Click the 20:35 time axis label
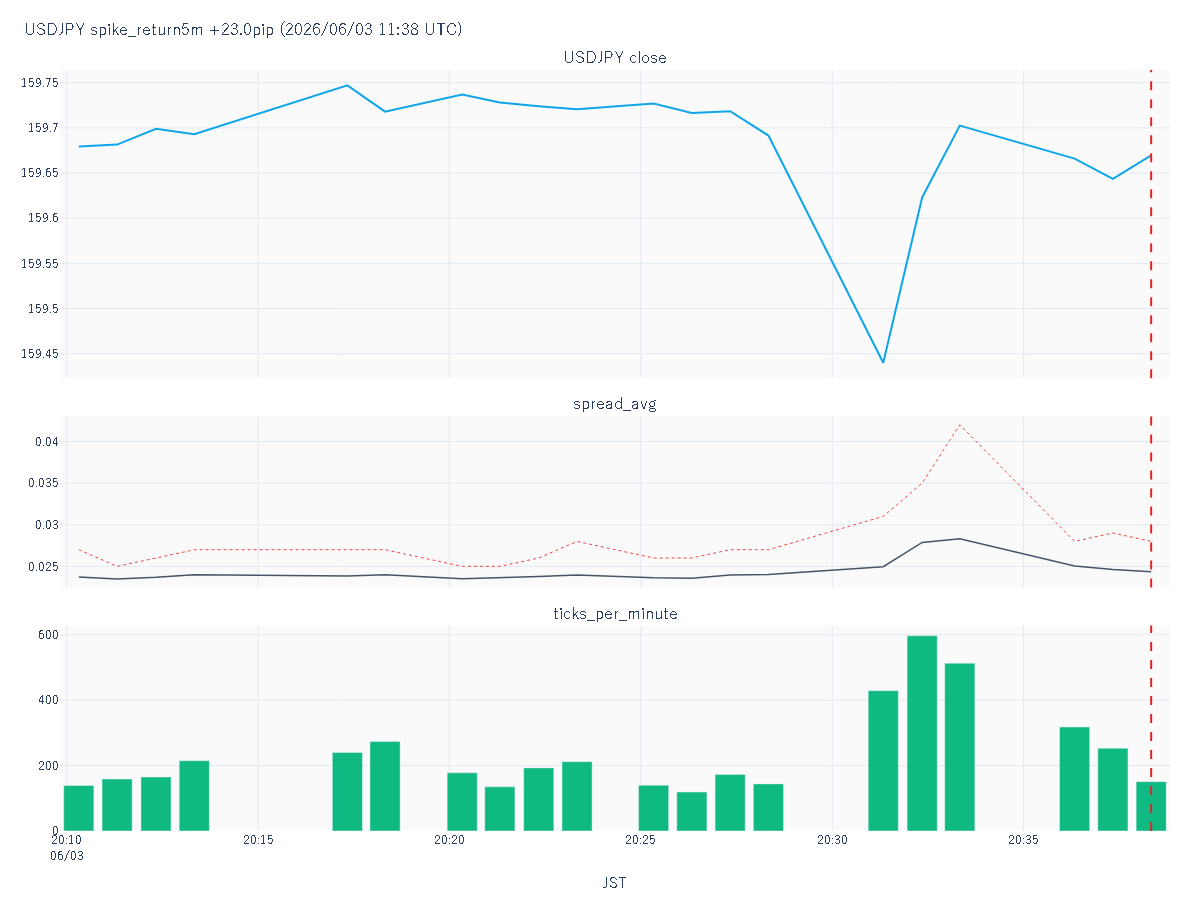 click(1023, 840)
